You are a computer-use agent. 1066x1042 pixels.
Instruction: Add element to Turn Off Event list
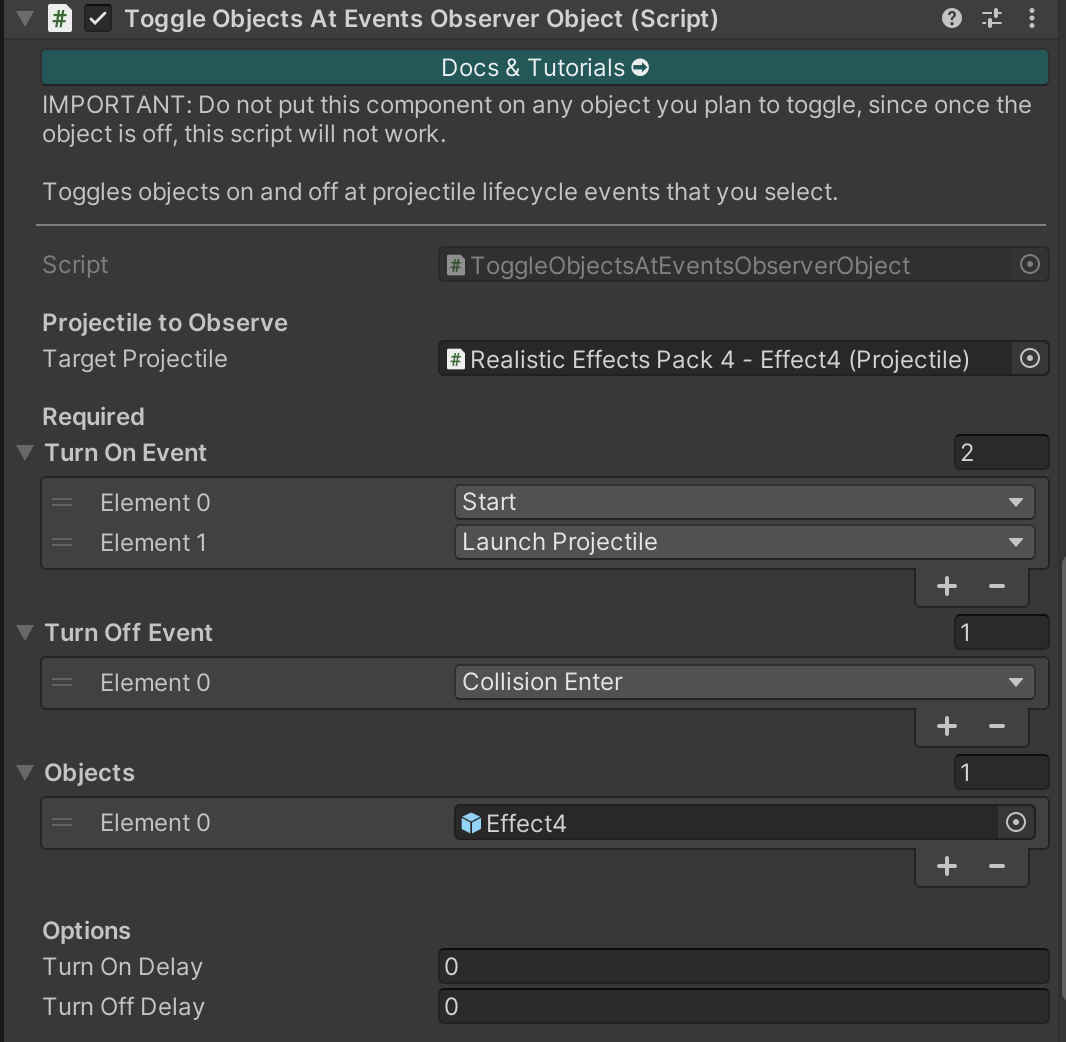click(946, 727)
